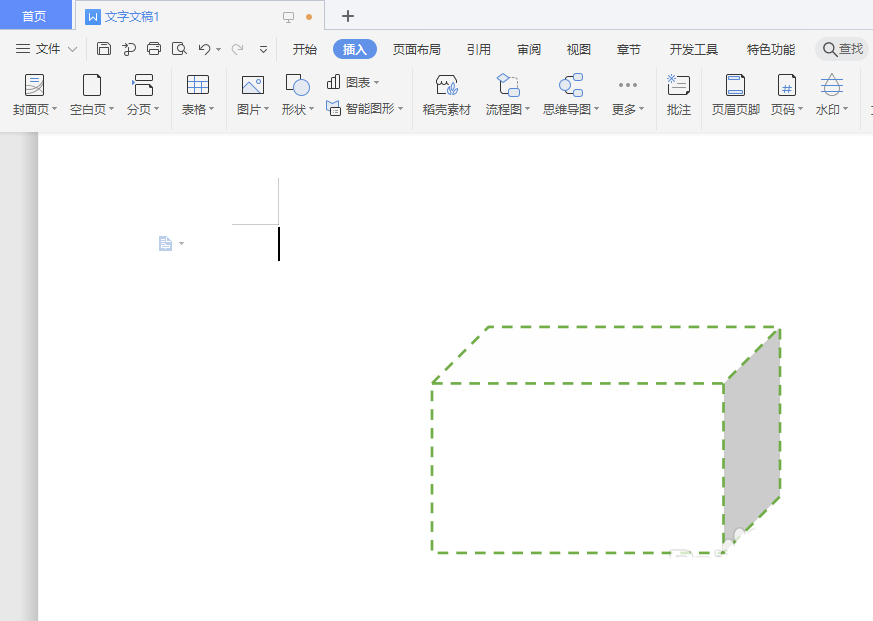873x621 pixels.
Task: Insert a 思维导图 mind map
Action: click(567, 95)
